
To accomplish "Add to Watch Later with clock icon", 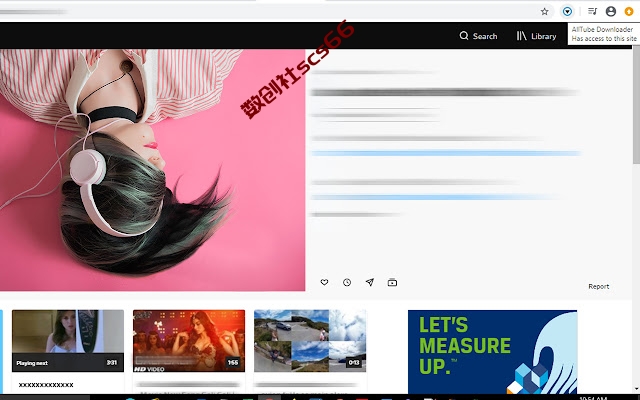I will (347, 282).
